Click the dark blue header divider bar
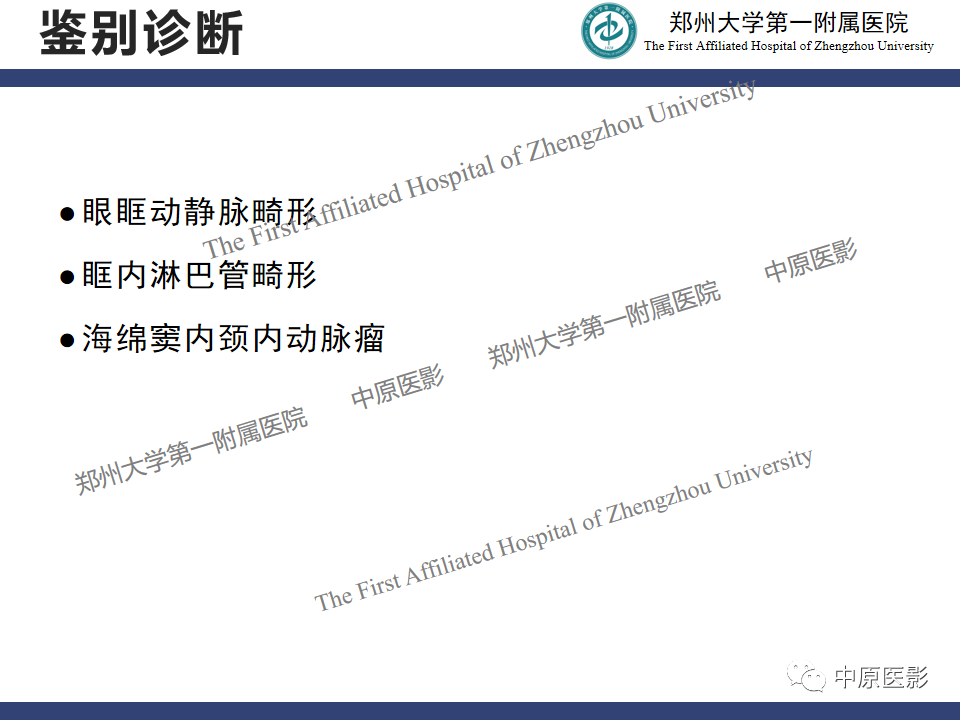The height and width of the screenshot is (720, 960). click(480, 78)
